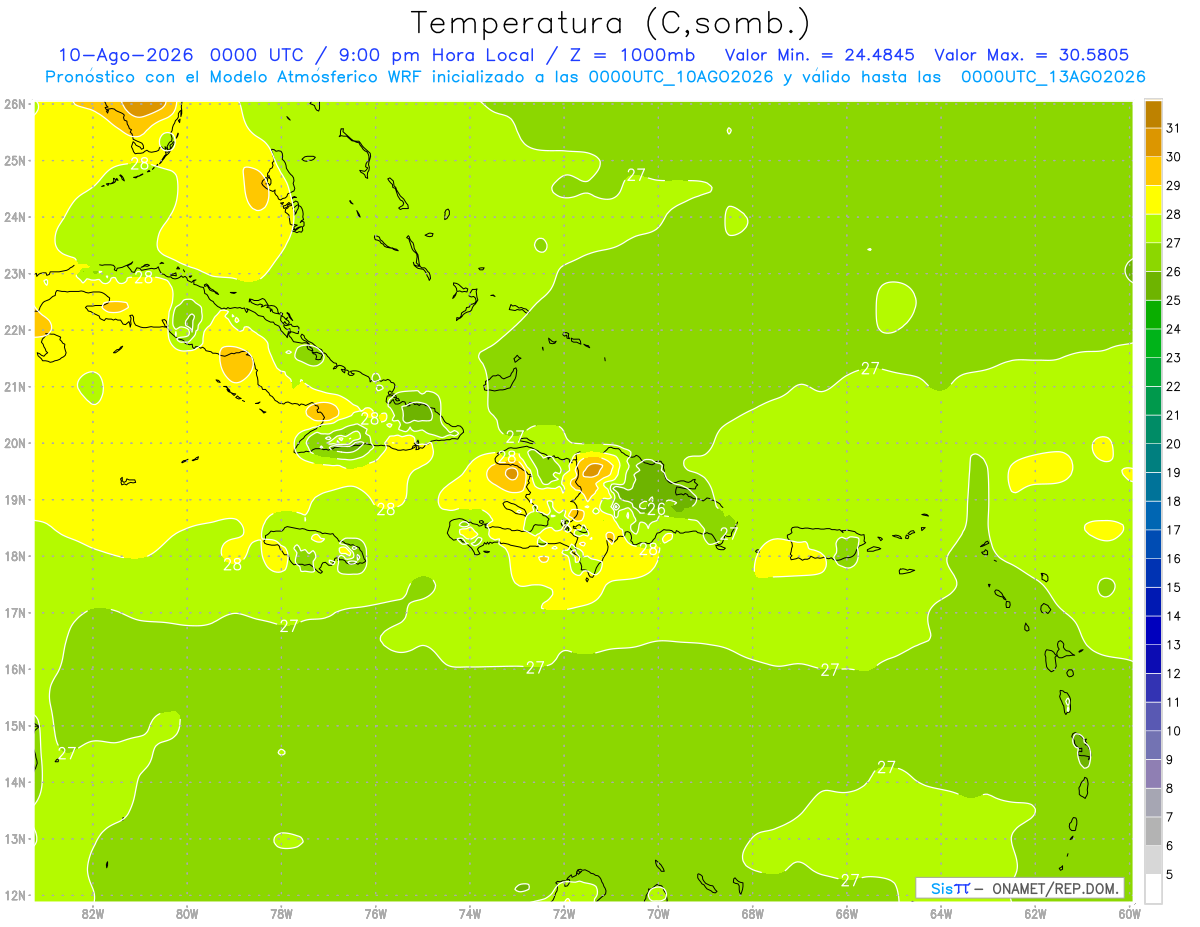
Task: Pick the yellow-green swatch between 27 and 28
Action: [x=1153, y=228]
